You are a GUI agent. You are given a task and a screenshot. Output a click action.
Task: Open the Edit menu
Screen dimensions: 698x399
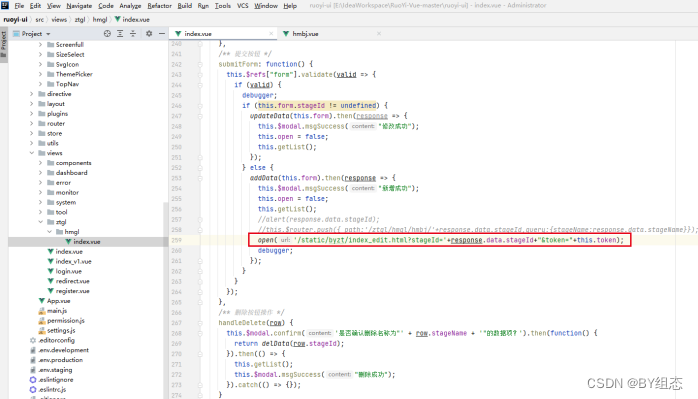[x=35, y=6]
